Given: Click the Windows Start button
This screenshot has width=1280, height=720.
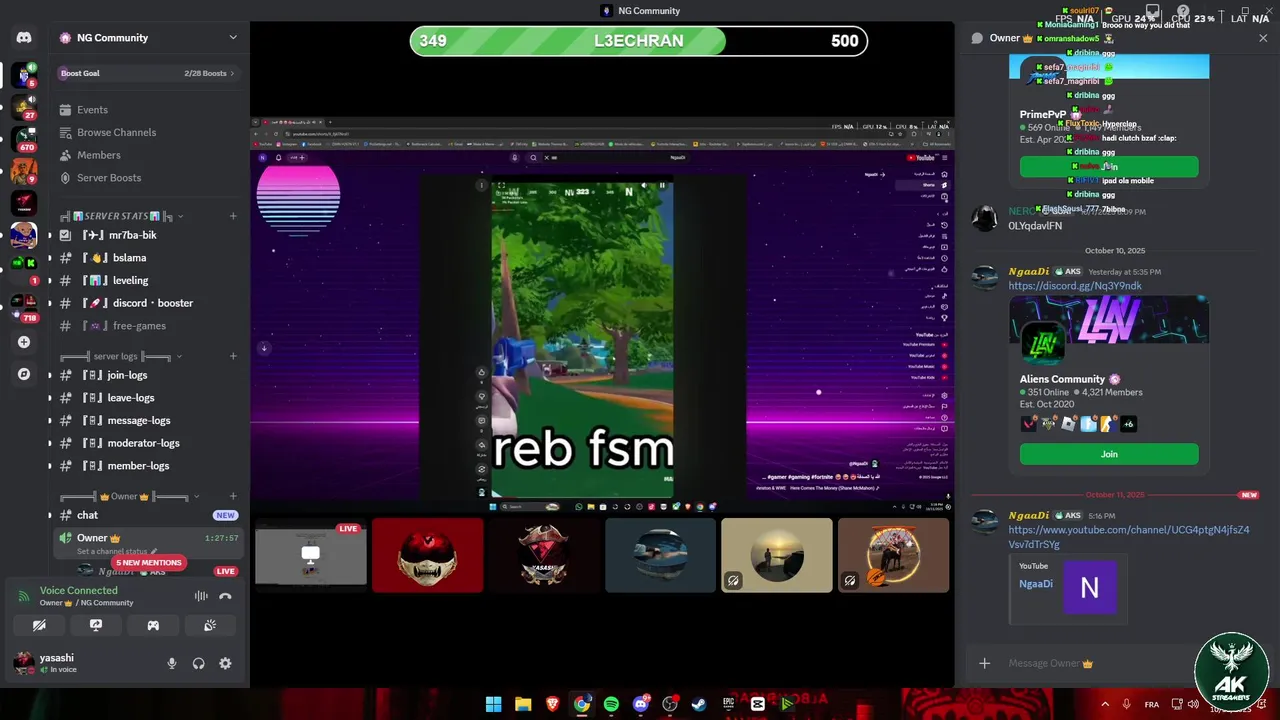Looking at the screenshot, I should click(493, 704).
